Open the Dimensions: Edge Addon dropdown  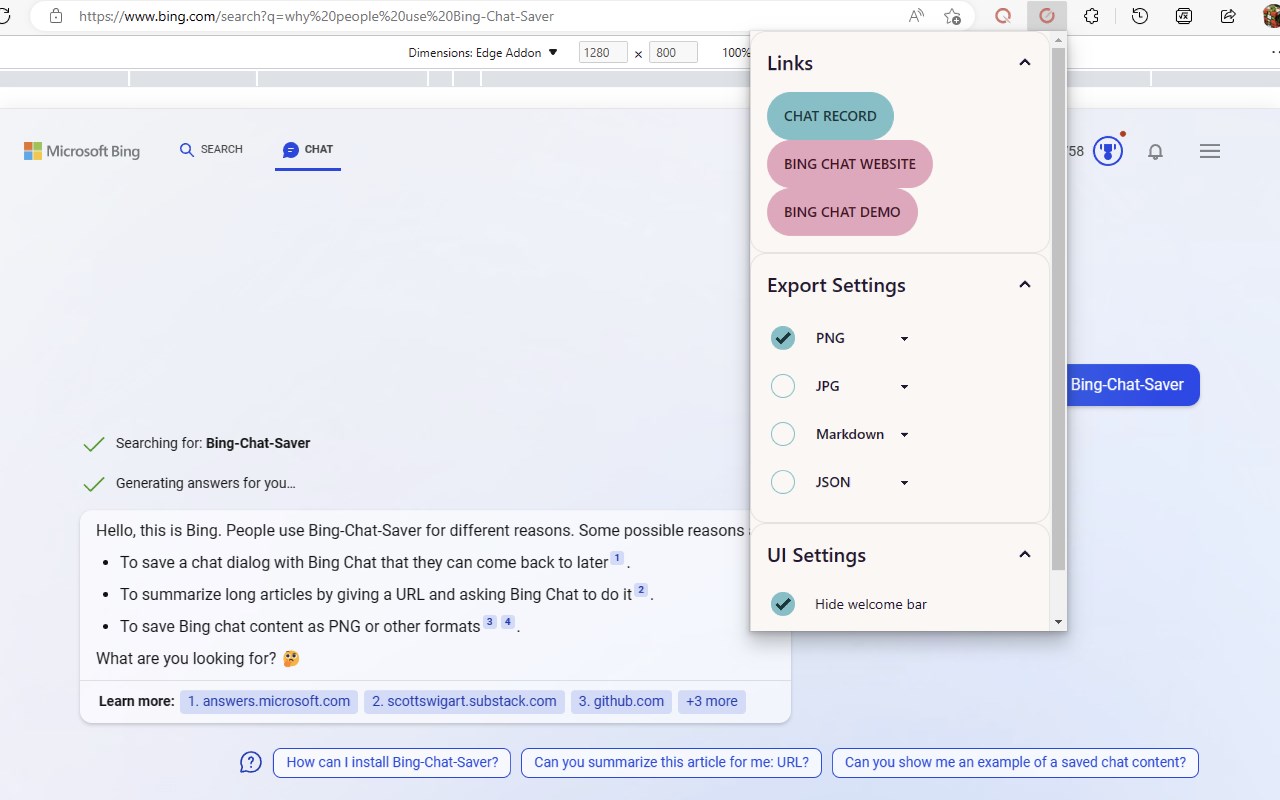(x=483, y=53)
